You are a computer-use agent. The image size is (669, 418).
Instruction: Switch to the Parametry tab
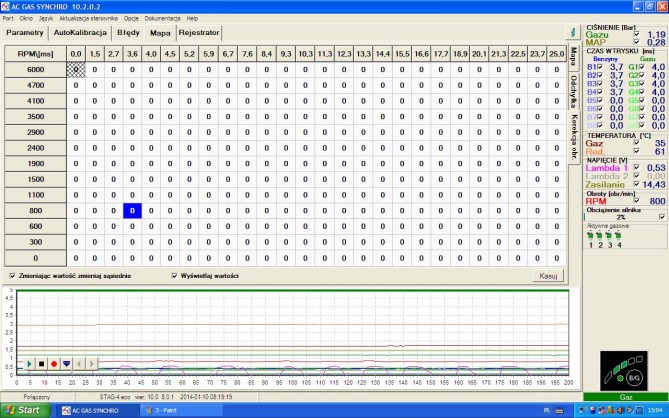(25, 33)
